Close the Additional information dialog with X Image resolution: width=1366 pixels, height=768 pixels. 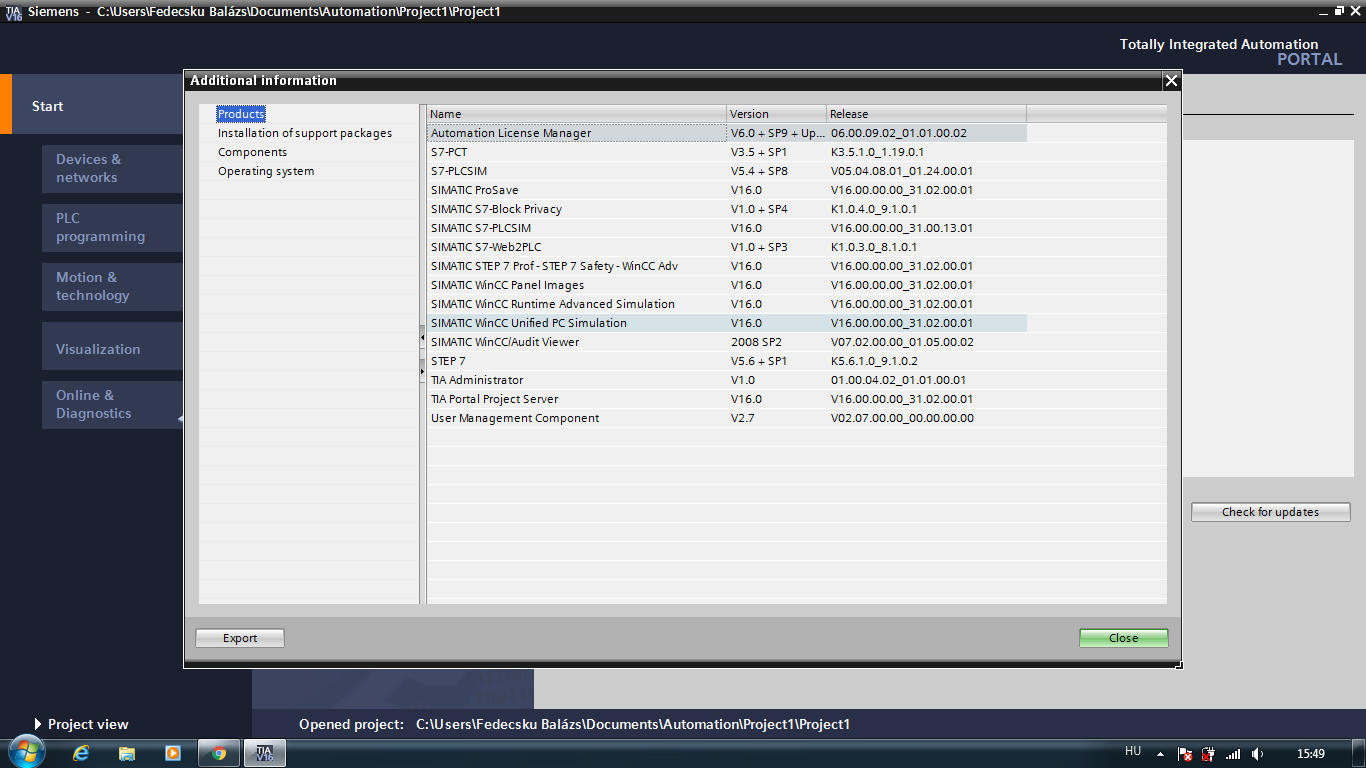tap(1171, 81)
